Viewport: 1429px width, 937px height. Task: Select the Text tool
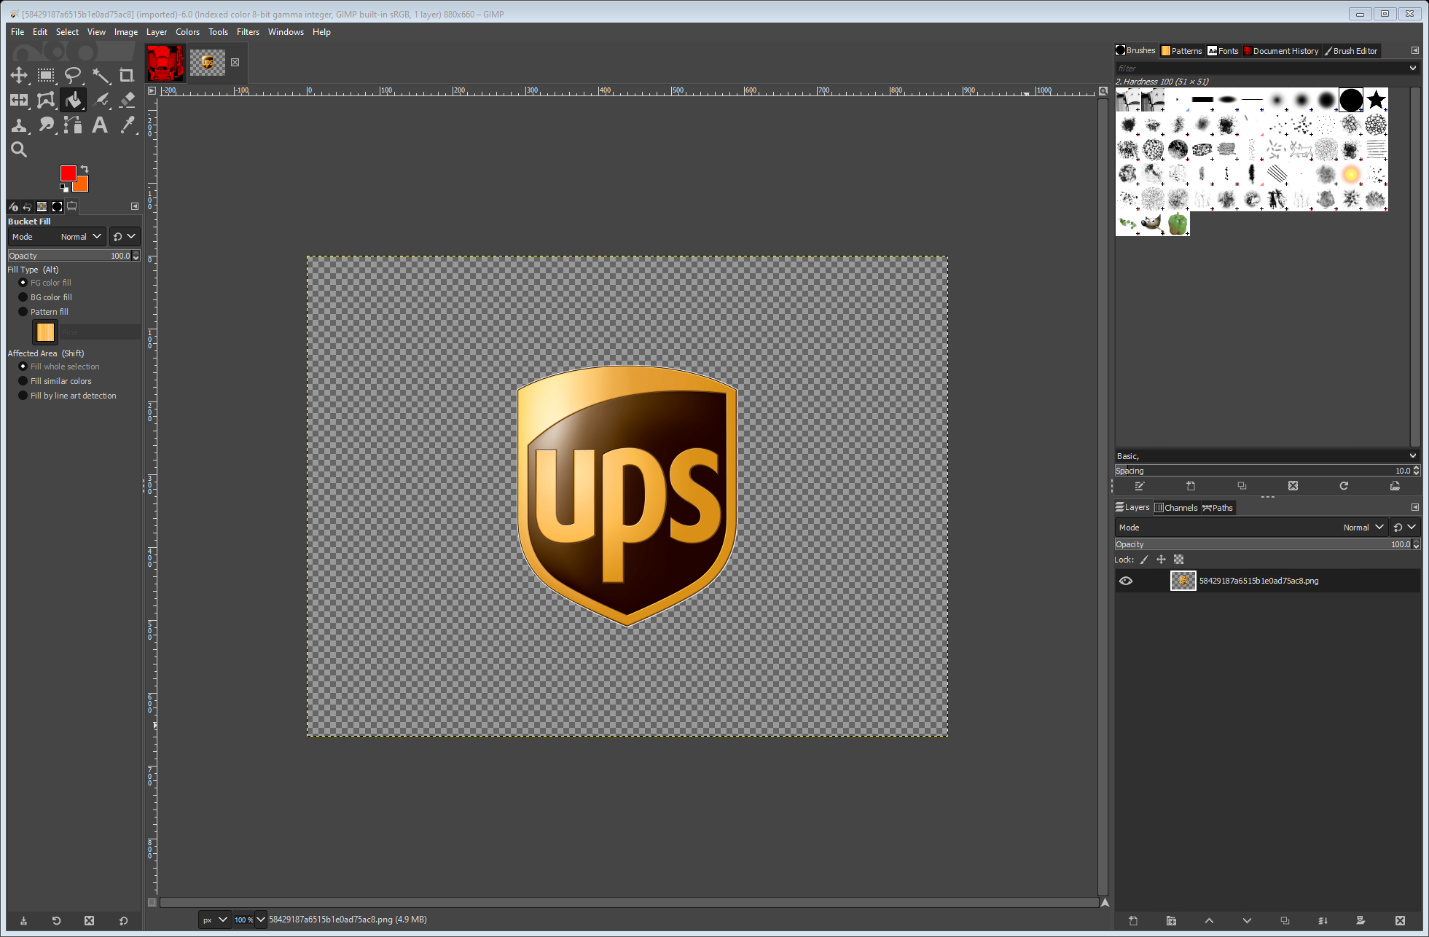(100, 125)
